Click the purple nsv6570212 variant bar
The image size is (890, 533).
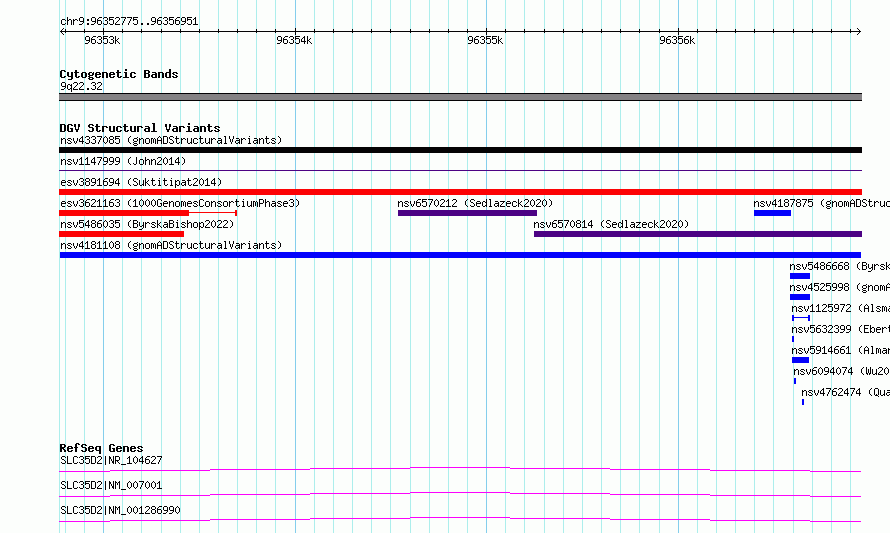point(467,213)
